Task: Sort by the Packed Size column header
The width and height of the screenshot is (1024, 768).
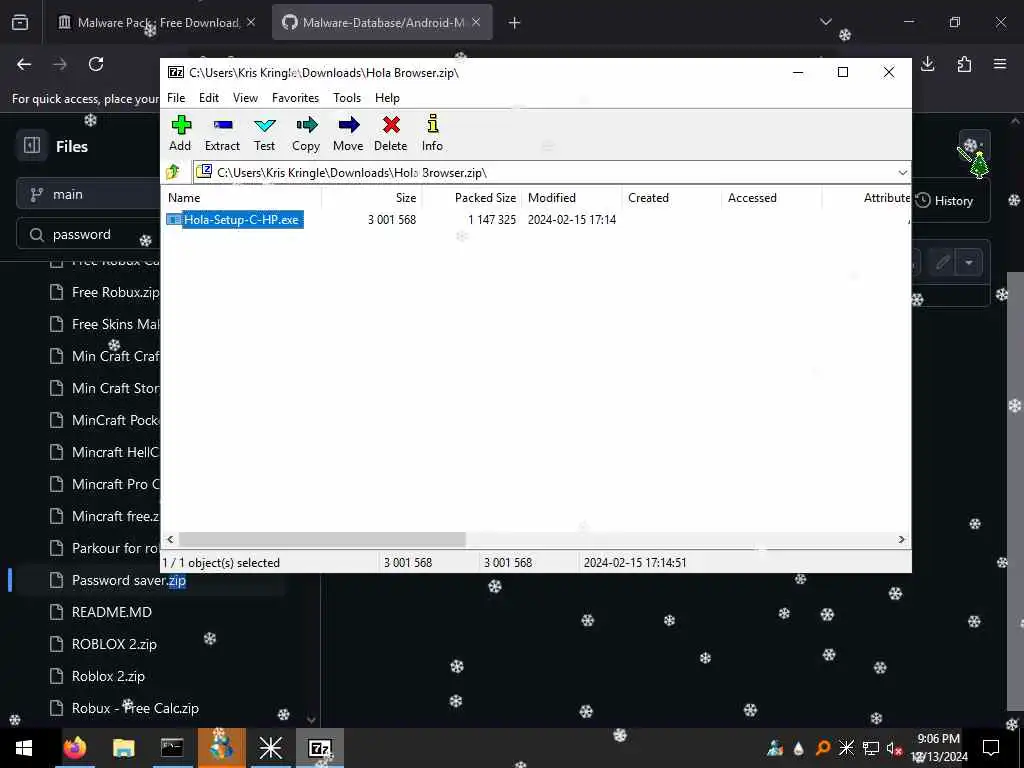Action: pyautogui.click(x=472, y=198)
